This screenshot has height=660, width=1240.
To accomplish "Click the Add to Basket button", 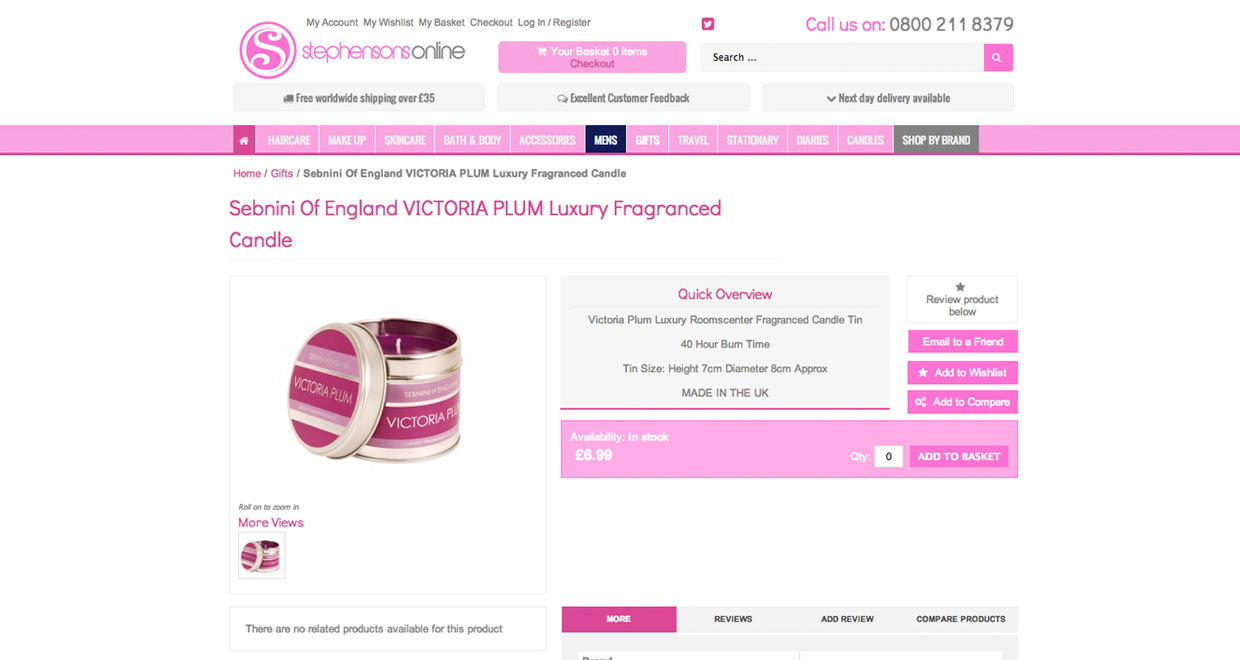I will click(x=959, y=457).
